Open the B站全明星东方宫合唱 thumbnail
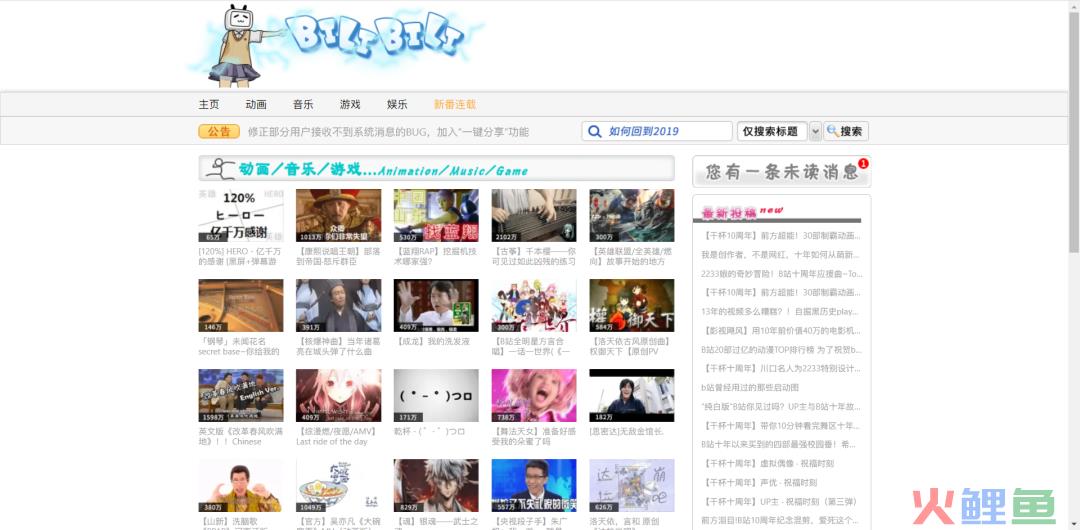 [534, 305]
